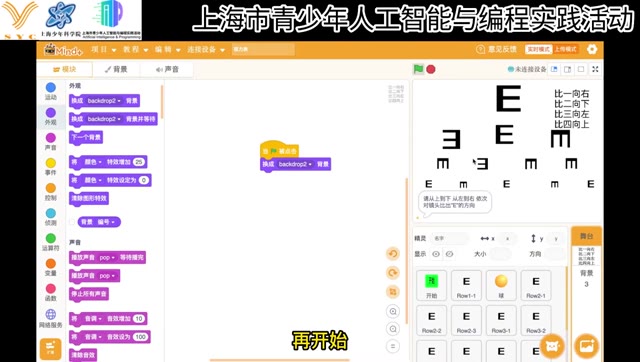640x362 pixels.
Task: Select the 事件 events category circle
Action: (x=51, y=163)
